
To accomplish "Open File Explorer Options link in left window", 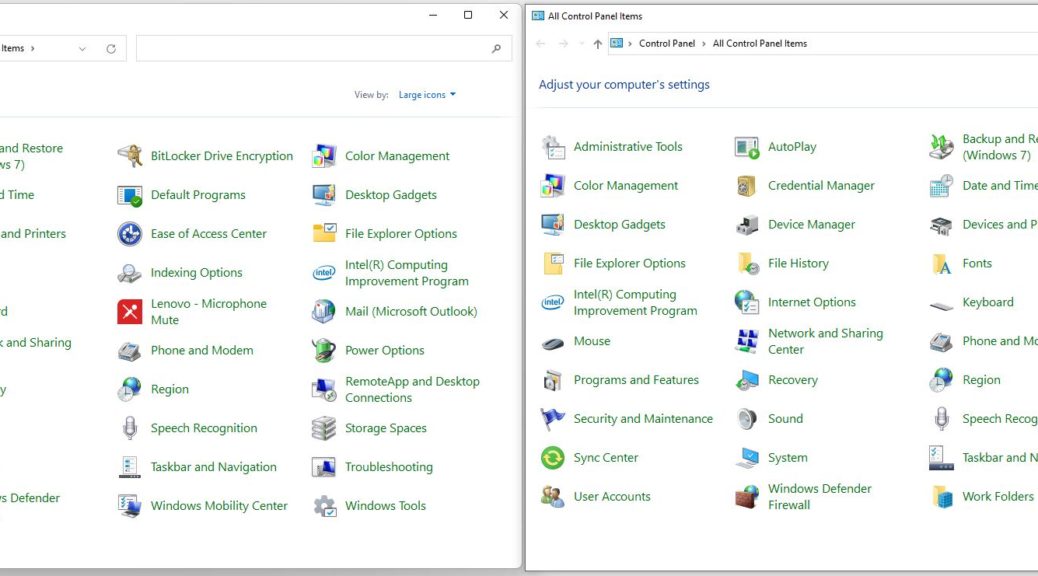I will tap(401, 234).
